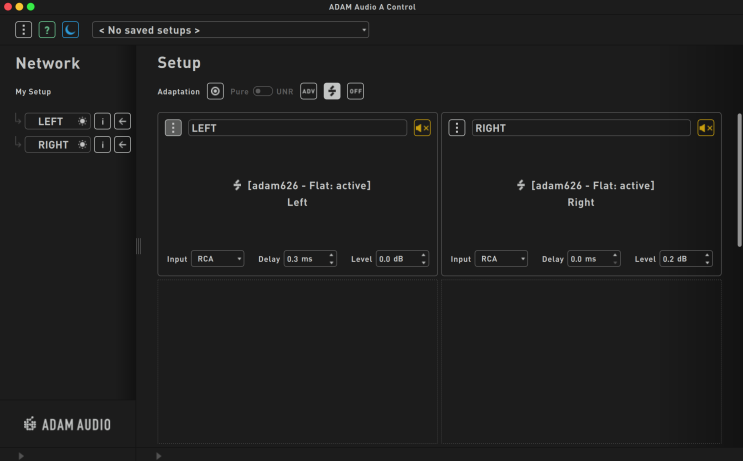Increase the LEFT speaker Delay value
Screen dimensions: 743x461
tap(331, 255)
